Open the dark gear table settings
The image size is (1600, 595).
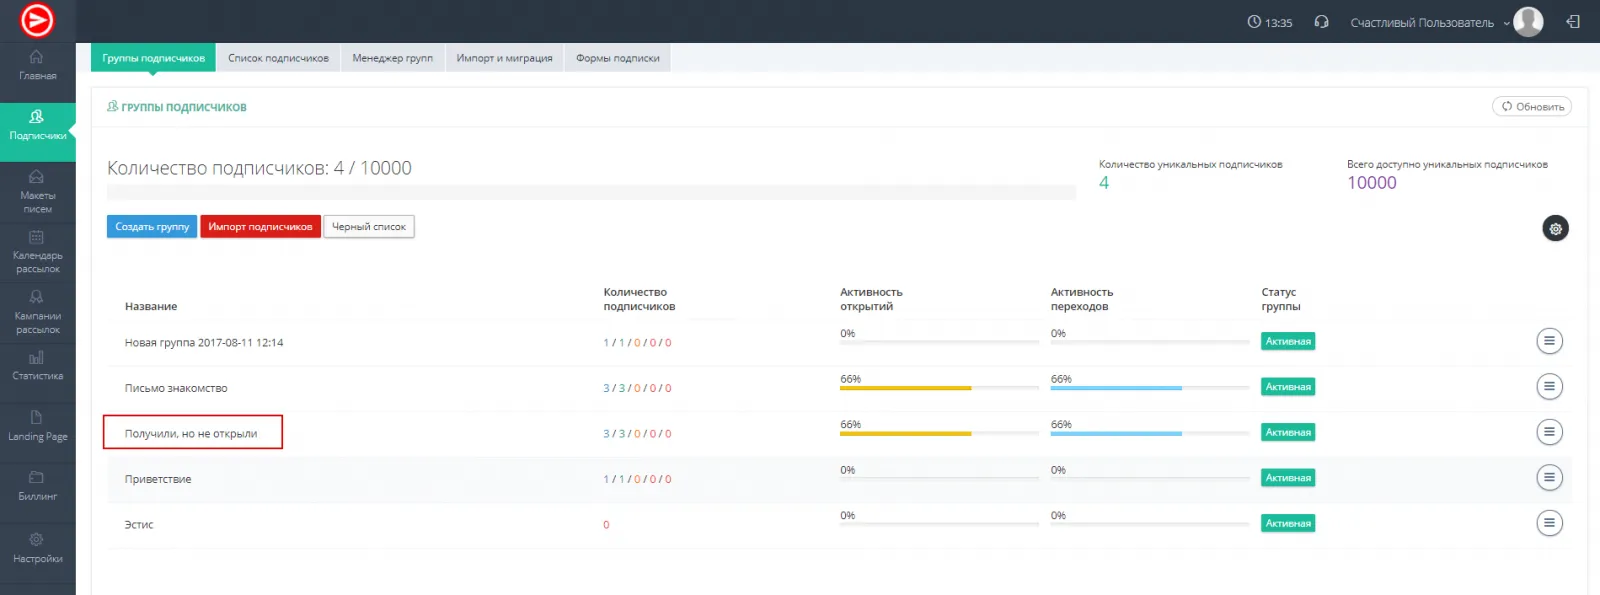click(x=1555, y=229)
